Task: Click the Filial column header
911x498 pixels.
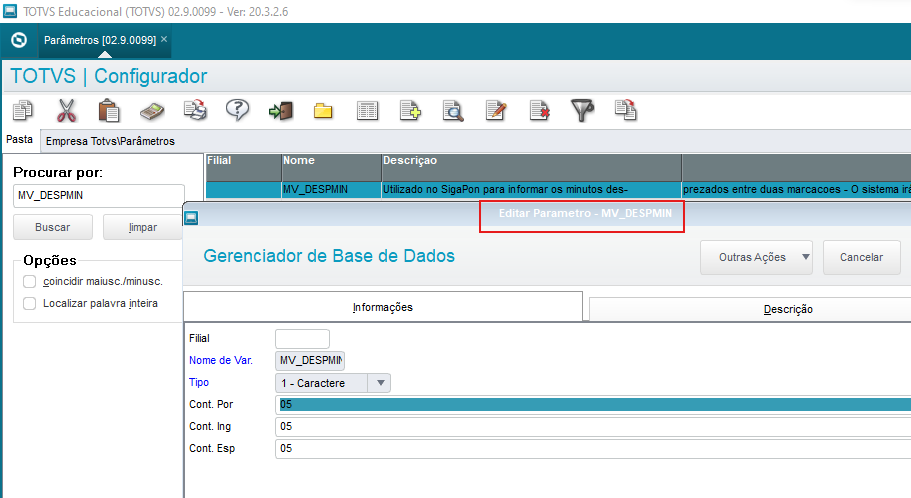Action: [x=243, y=167]
